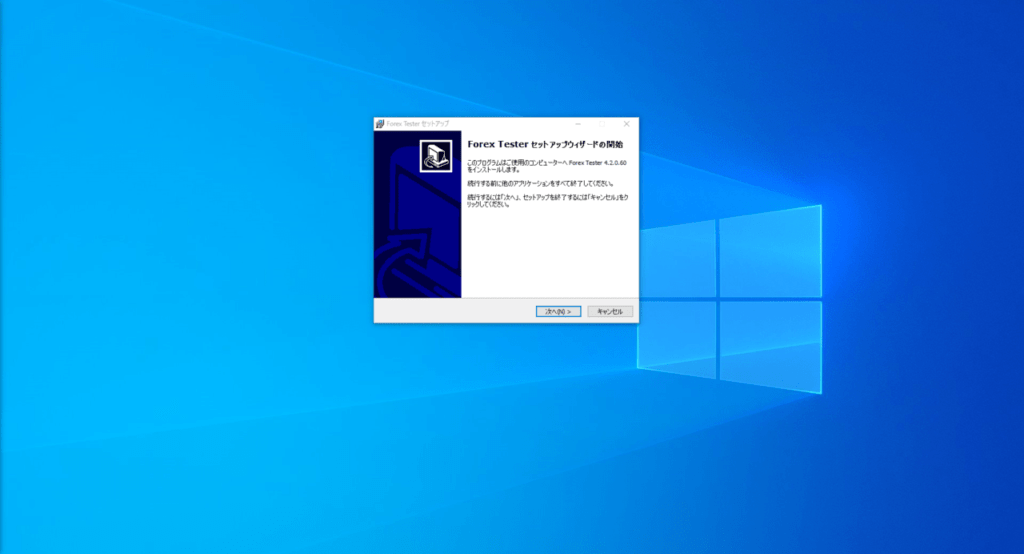Click the text mentioning Forex Tester 4.2.0.60

(547, 166)
